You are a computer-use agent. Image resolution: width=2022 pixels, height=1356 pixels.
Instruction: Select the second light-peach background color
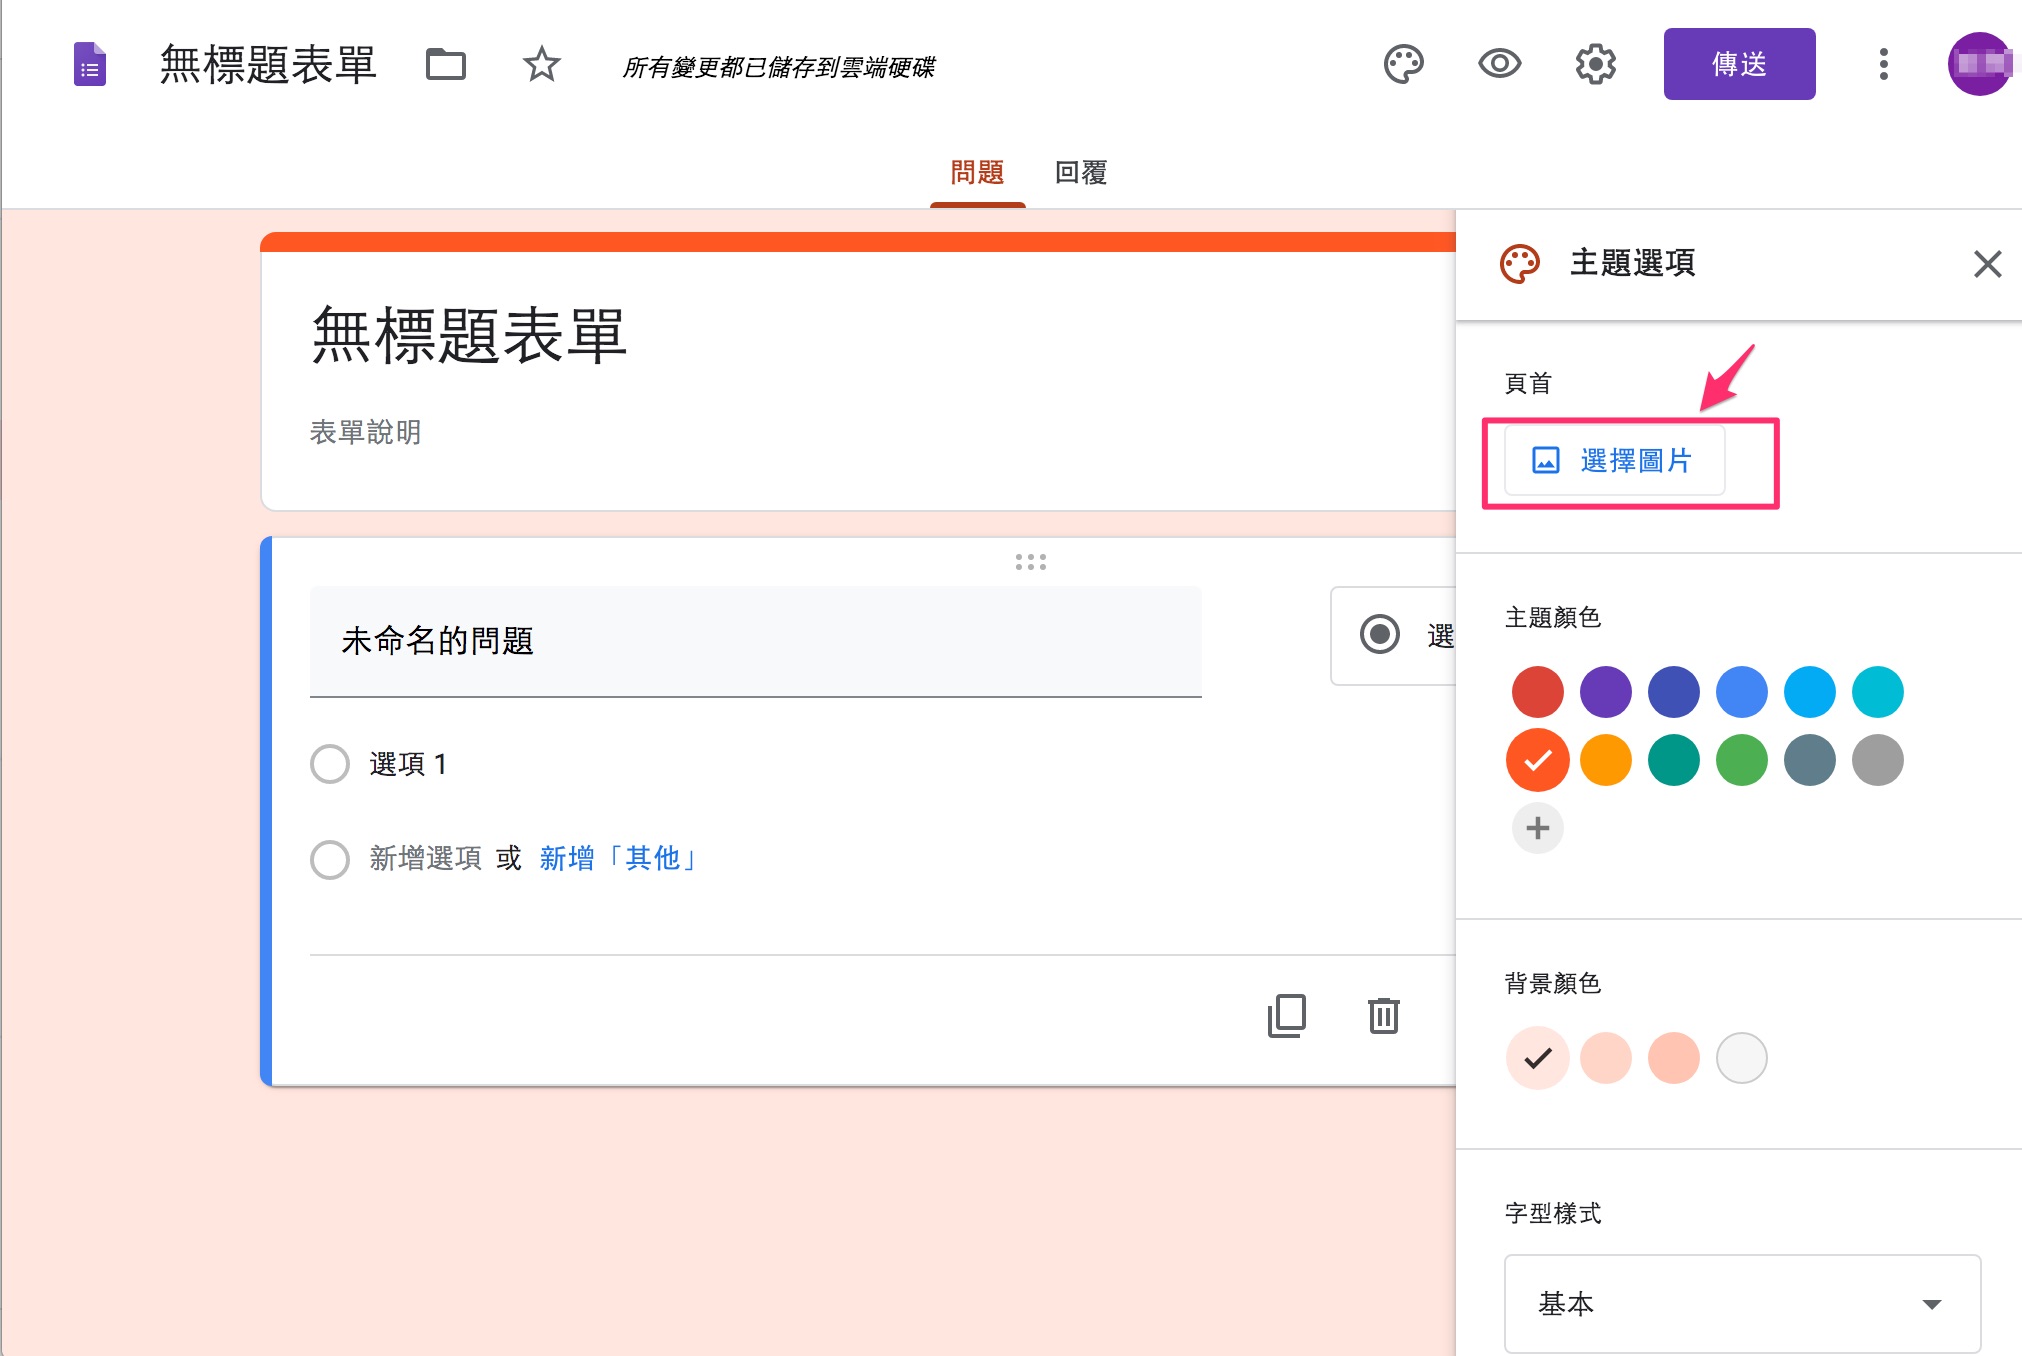(x=1605, y=1058)
